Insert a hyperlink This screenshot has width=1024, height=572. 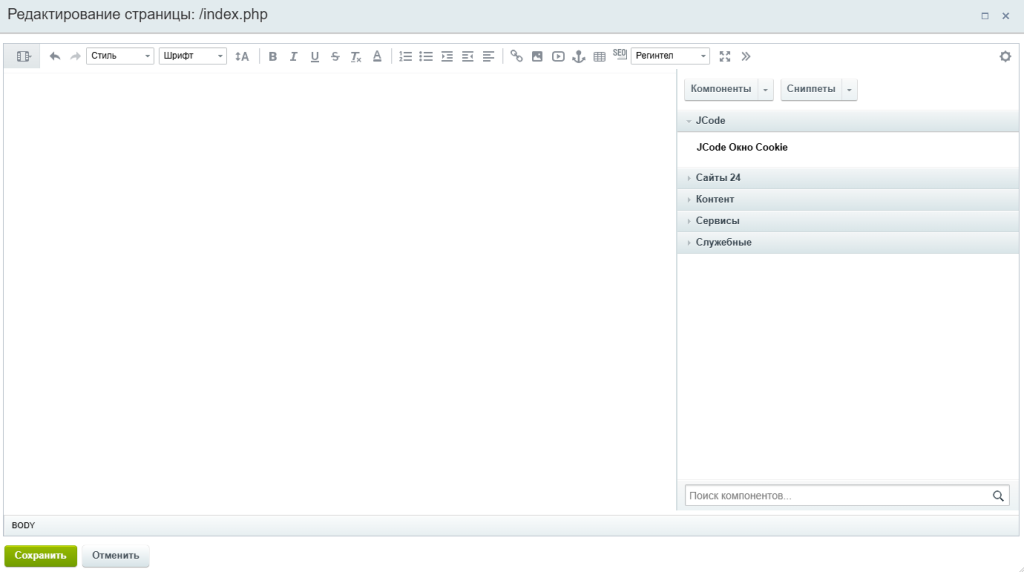tap(516, 57)
